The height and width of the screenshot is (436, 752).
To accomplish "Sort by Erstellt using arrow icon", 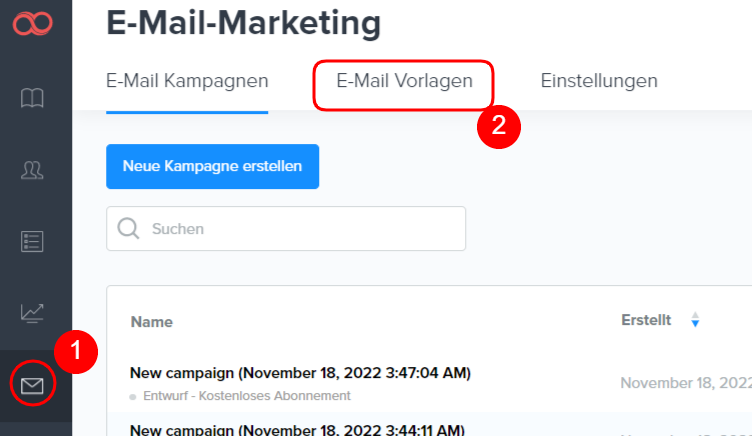I will (695, 321).
